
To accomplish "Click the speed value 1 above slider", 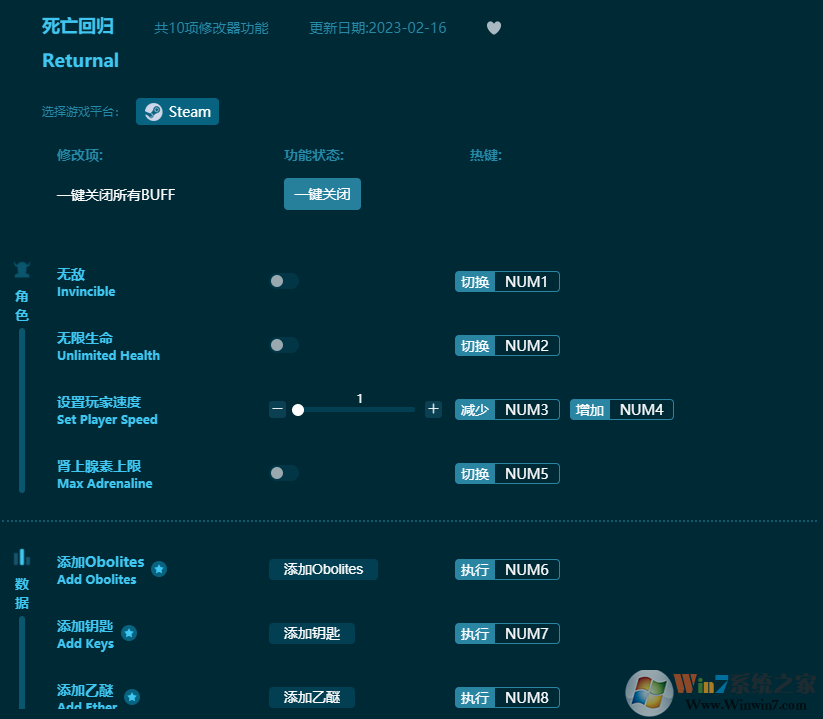I will (360, 398).
